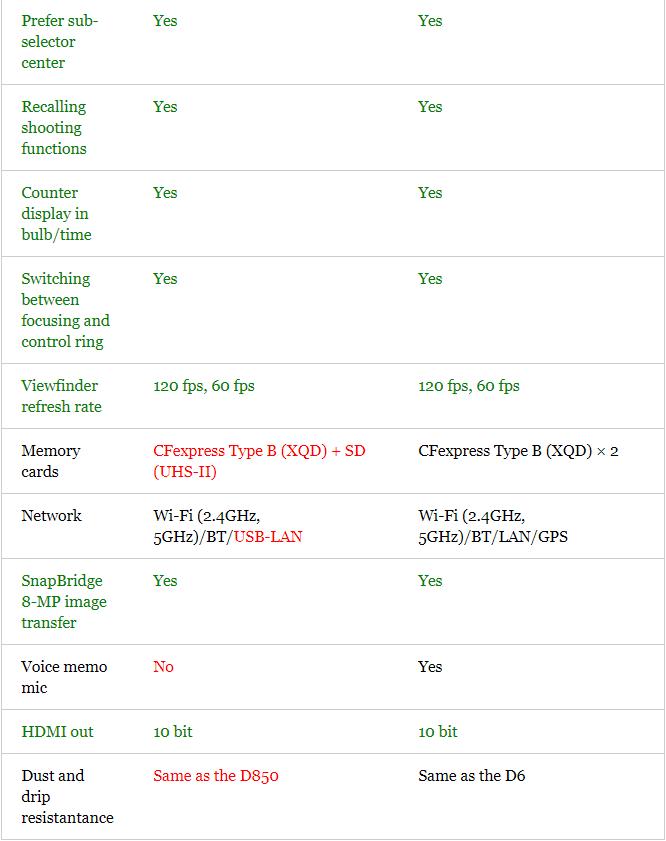Screen dimensions: 666x841
Task: Click "Yes" in the Voice memo mic row
Action: click(x=430, y=667)
